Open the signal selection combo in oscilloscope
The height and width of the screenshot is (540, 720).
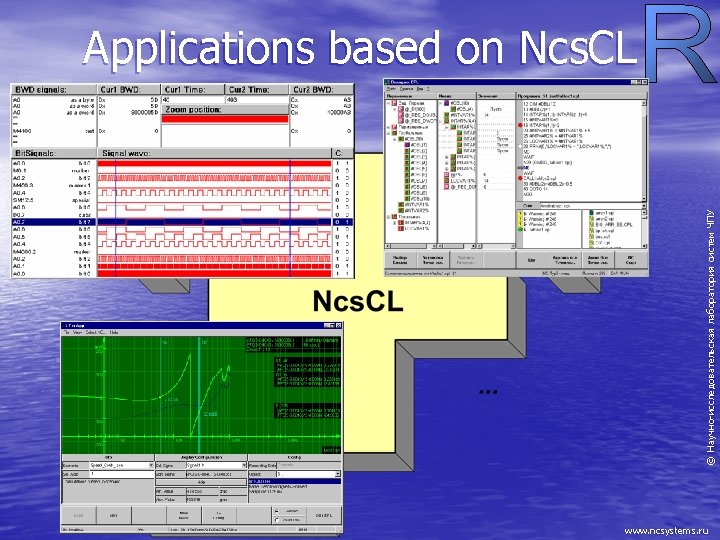(x=244, y=466)
